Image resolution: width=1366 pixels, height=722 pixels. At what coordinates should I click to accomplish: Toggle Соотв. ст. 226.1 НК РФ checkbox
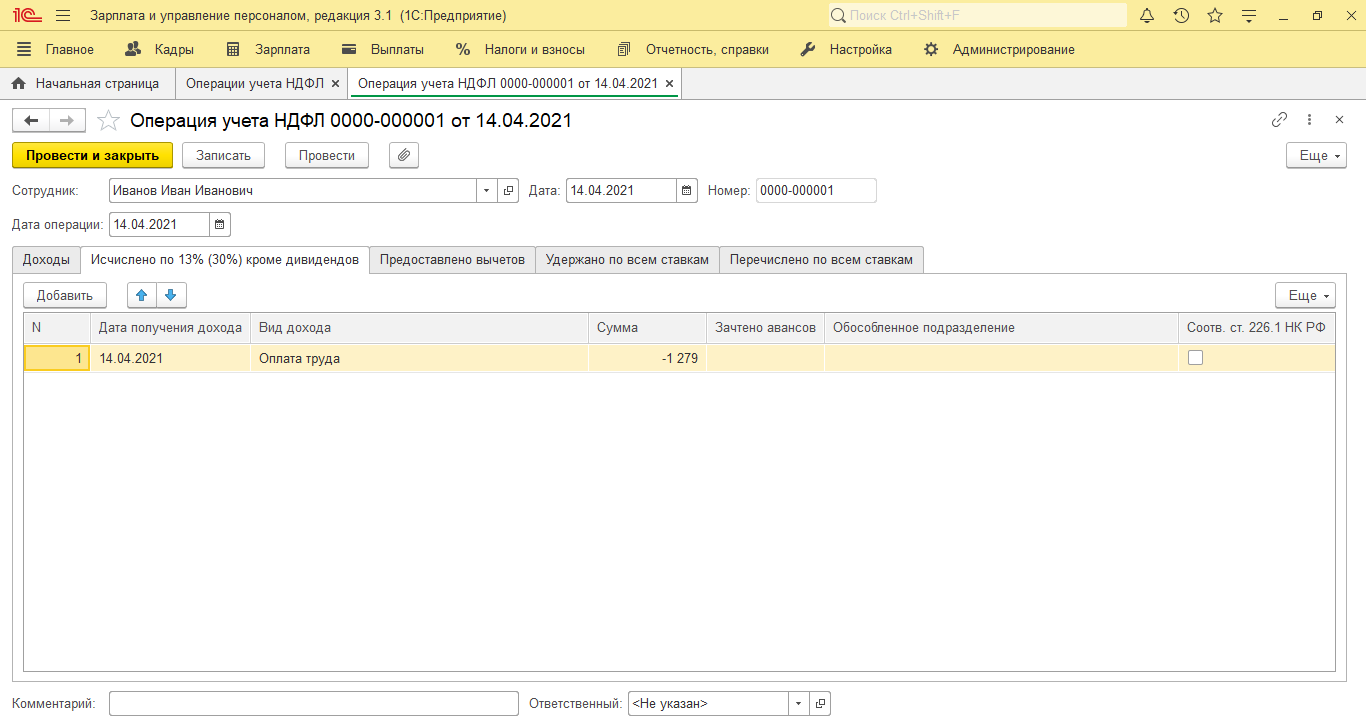[1195, 358]
